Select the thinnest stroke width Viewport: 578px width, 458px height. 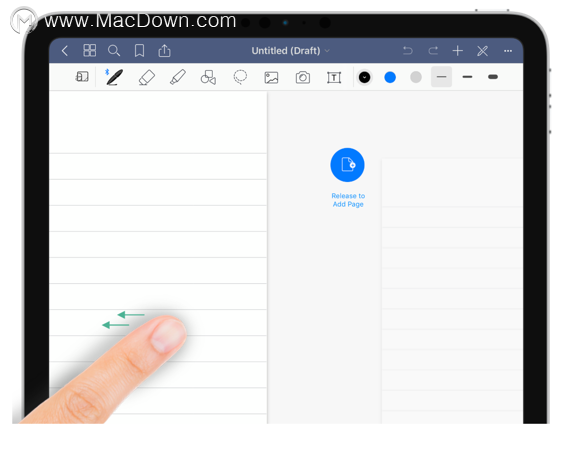(x=442, y=77)
